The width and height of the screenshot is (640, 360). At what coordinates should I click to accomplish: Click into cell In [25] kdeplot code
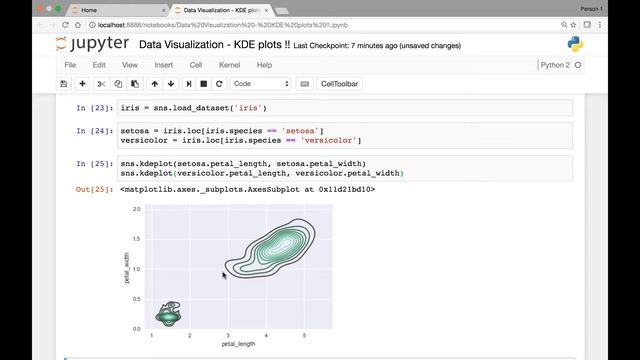pos(345,168)
